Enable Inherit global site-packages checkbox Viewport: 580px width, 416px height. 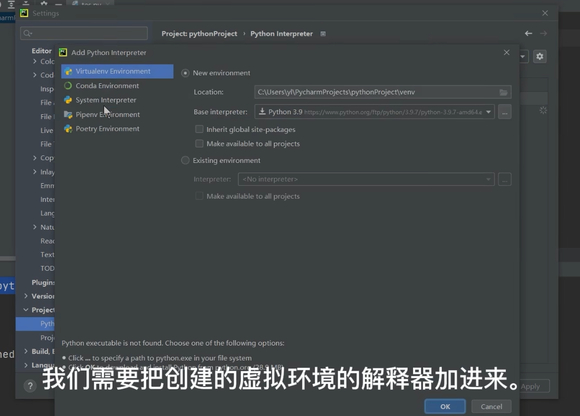point(199,129)
